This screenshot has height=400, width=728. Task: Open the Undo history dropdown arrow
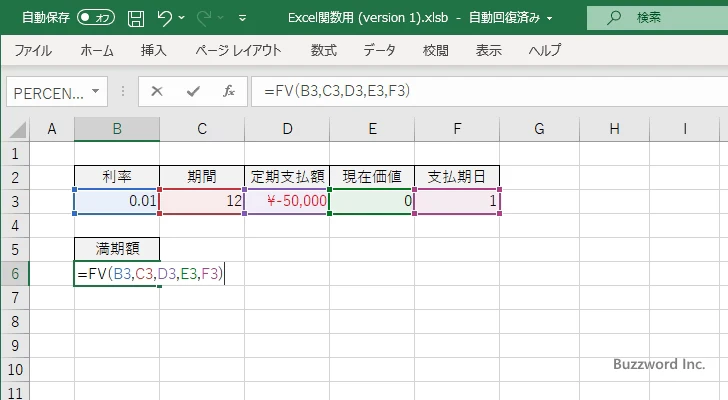point(182,18)
